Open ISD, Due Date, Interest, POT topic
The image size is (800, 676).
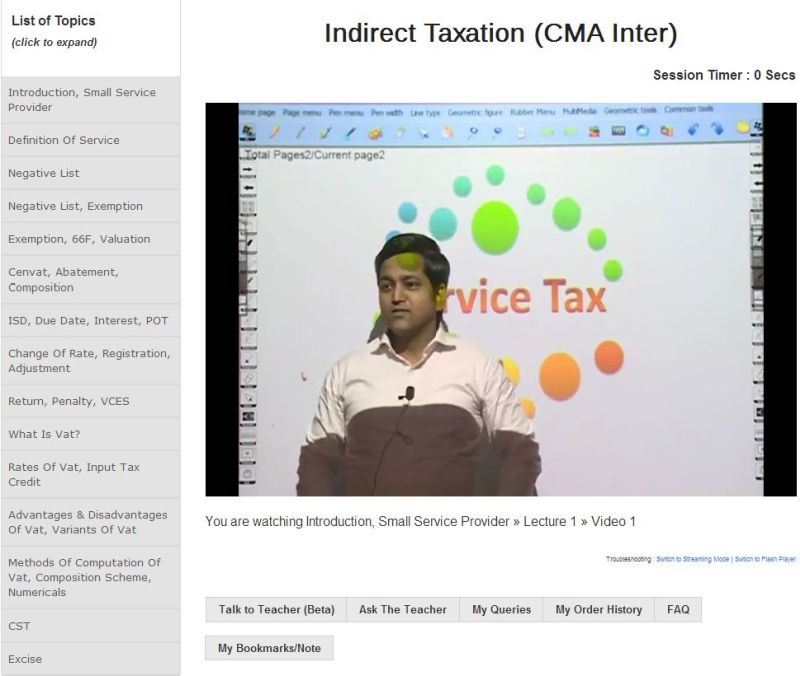tap(90, 321)
